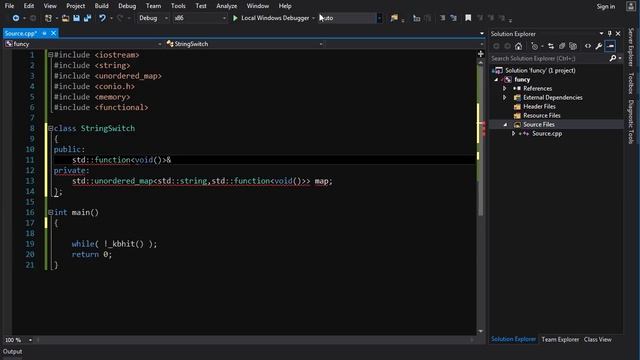Expand the Source.cpp node
This screenshot has width=640, height=360.
[x=513, y=133]
